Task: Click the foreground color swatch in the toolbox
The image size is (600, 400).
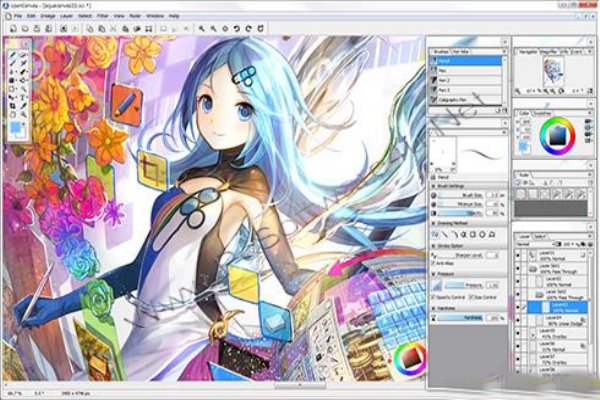Action: click(x=15, y=127)
